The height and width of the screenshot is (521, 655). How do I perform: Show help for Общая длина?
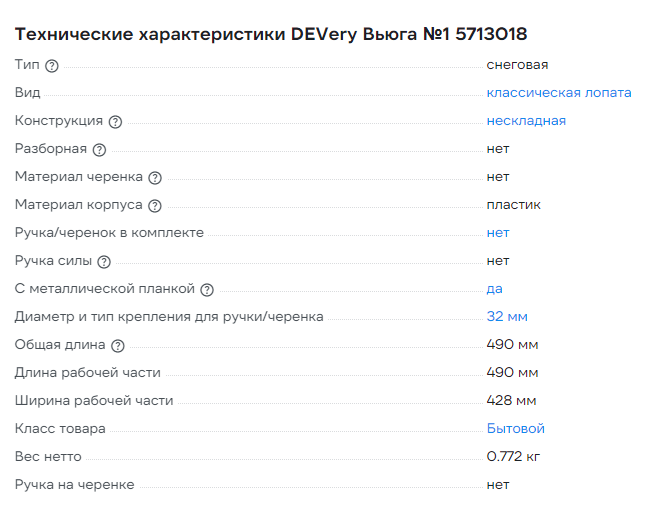118,345
